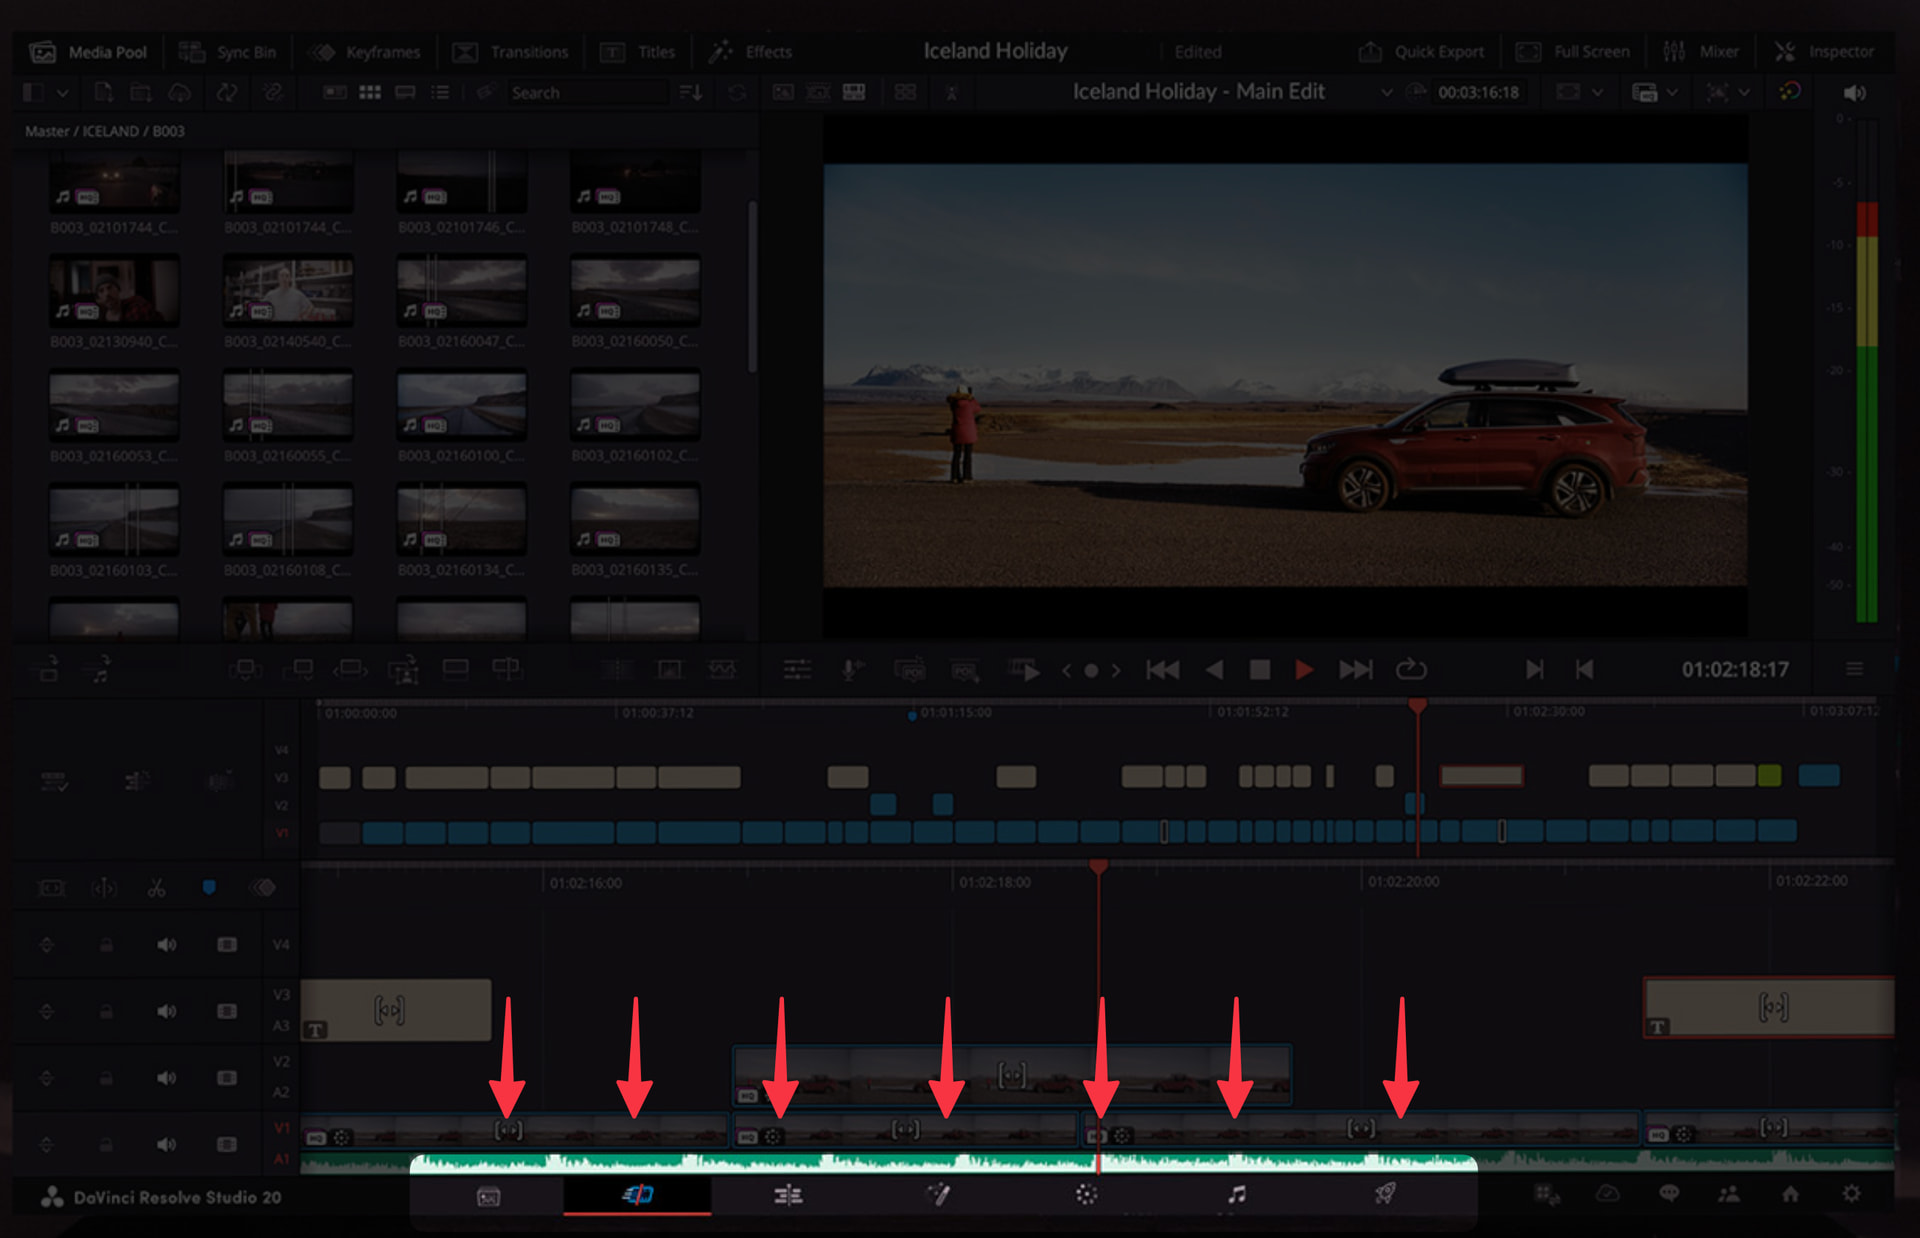The width and height of the screenshot is (1920, 1238).
Task: Select the B003_02140540_C clip thumbnail
Action: (x=288, y=290)
